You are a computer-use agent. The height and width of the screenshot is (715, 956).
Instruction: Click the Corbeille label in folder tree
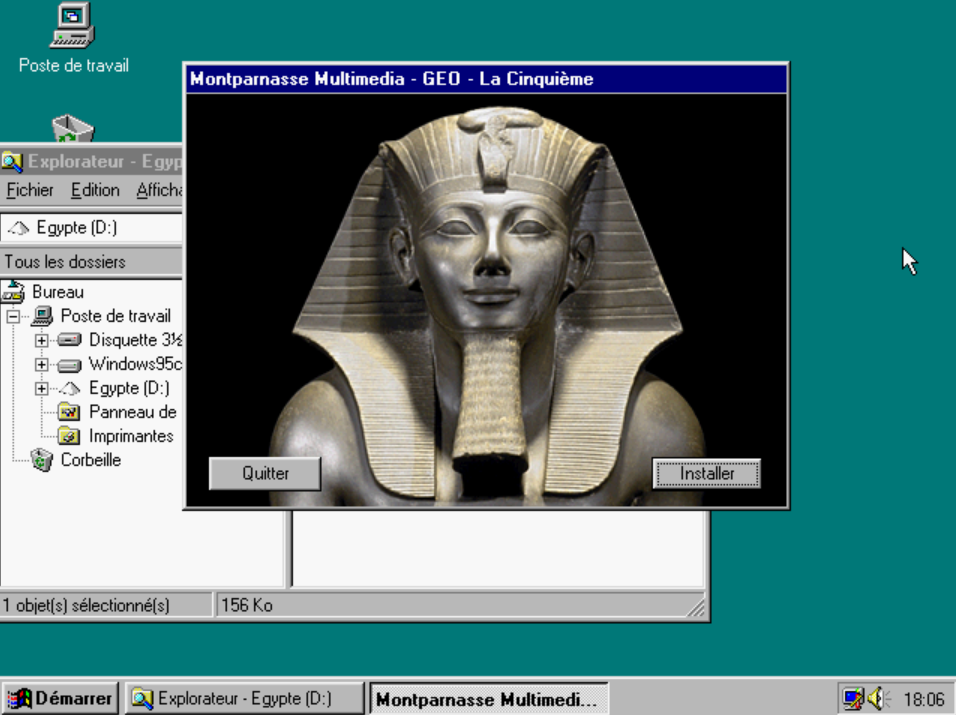coord(90,460)
